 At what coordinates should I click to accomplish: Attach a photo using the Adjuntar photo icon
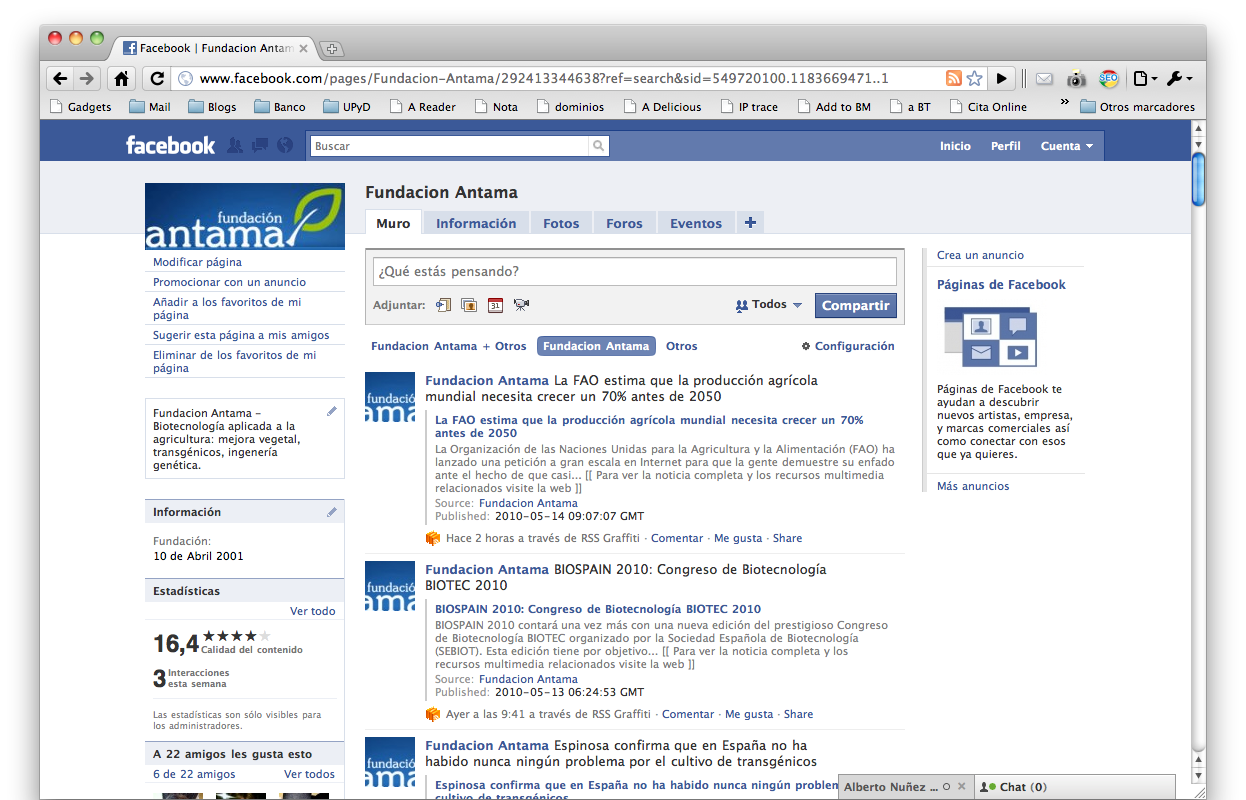coord(469,305)
